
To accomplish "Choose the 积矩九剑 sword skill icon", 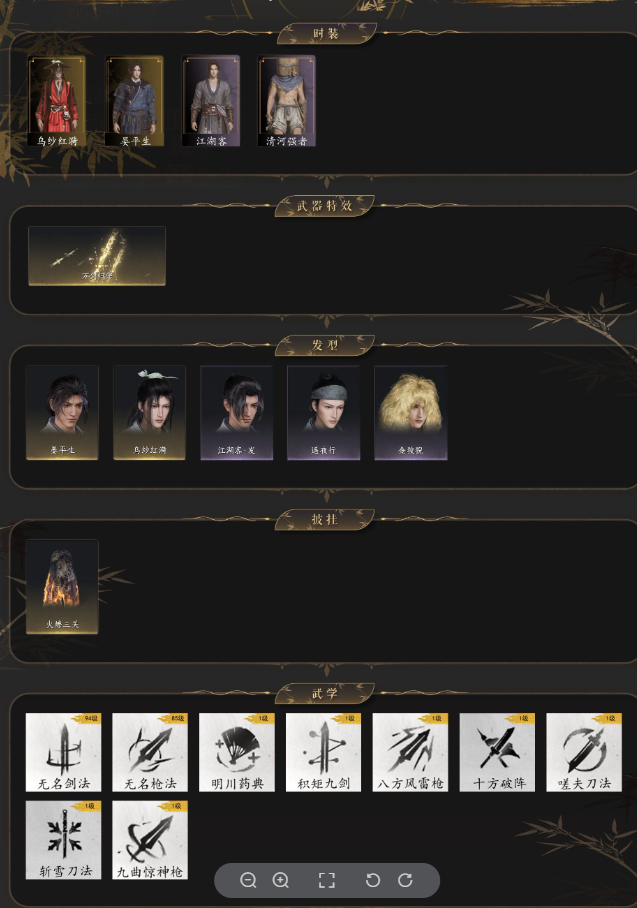I will pyautogui.click(x=324, y=752).
